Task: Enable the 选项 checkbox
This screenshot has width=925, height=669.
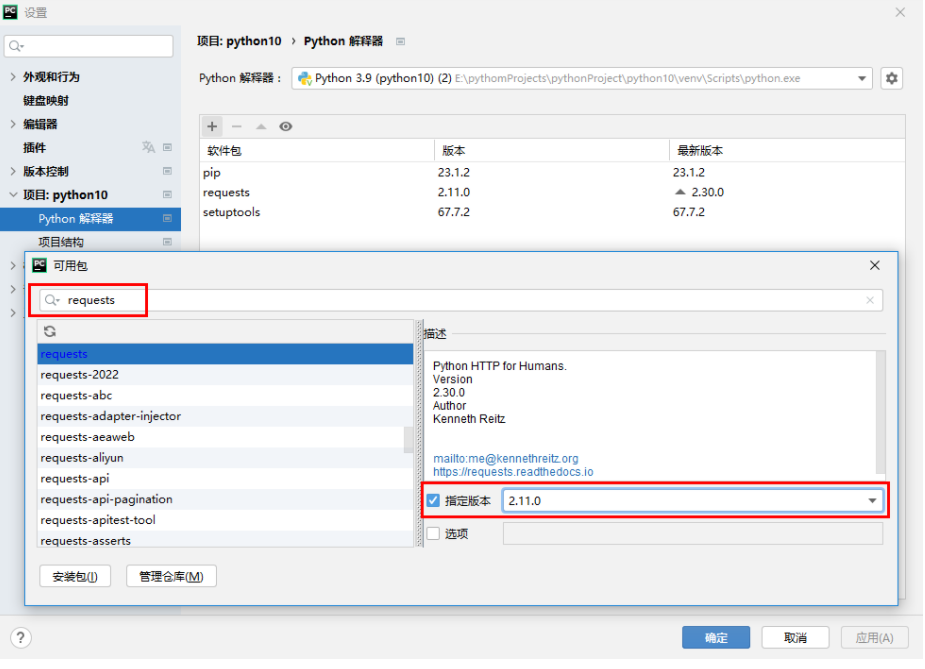Action: pyautogui.click(x=434, y=533)
